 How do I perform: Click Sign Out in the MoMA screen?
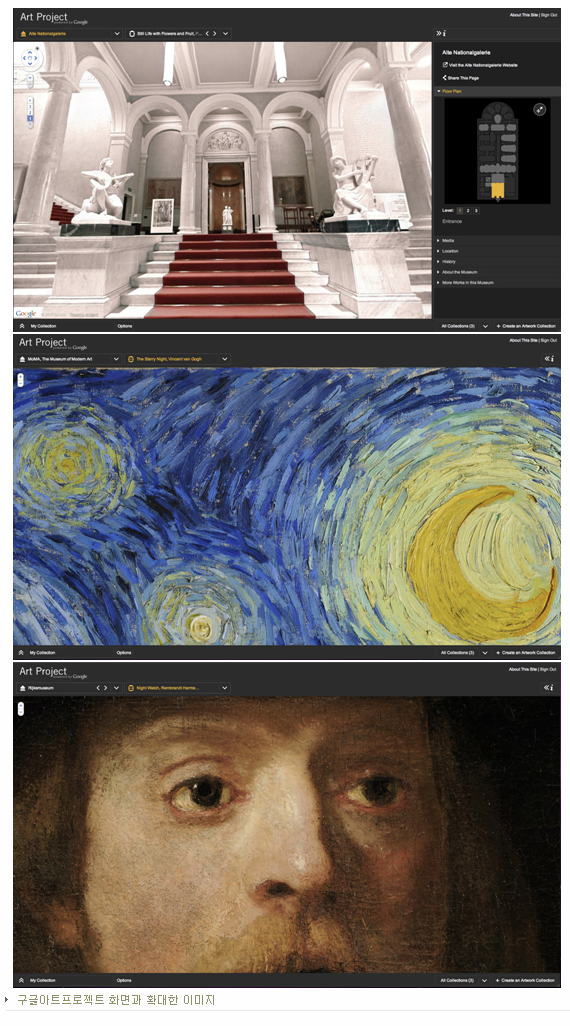coord(549,340)
